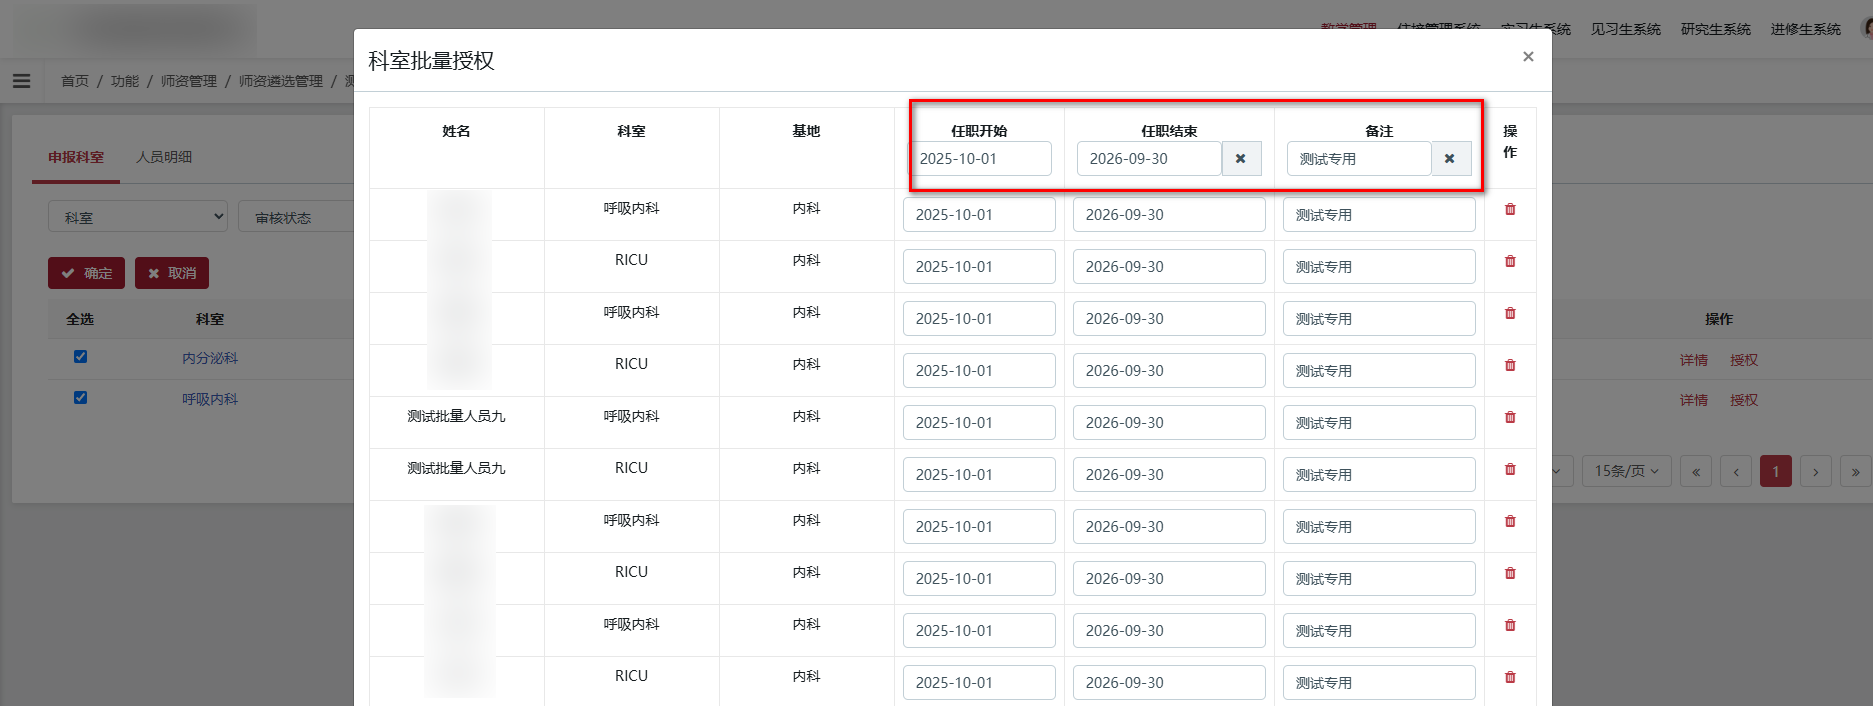This screenshot has width=1873, height=706.
Task: Edit the 备注 header text field
Action: pos(1359,159)
